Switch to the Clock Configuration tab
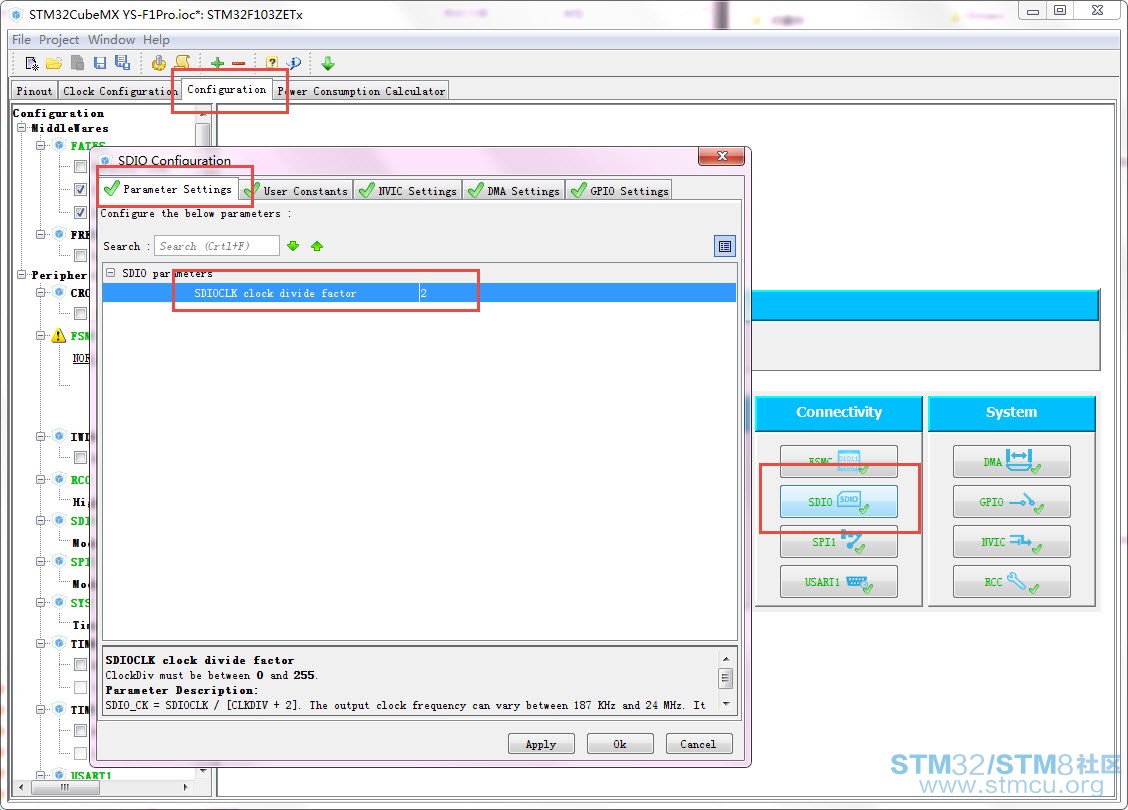The width and height of the screenshot is (1128, 810). [119, 91]
